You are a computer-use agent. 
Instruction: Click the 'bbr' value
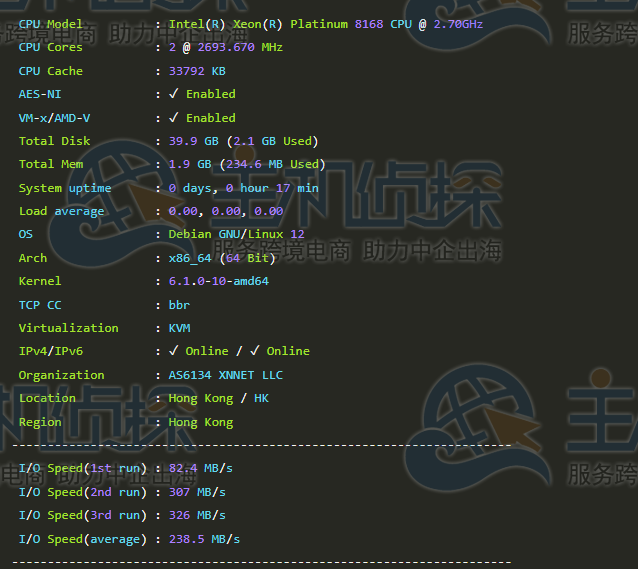click(179, 305)
